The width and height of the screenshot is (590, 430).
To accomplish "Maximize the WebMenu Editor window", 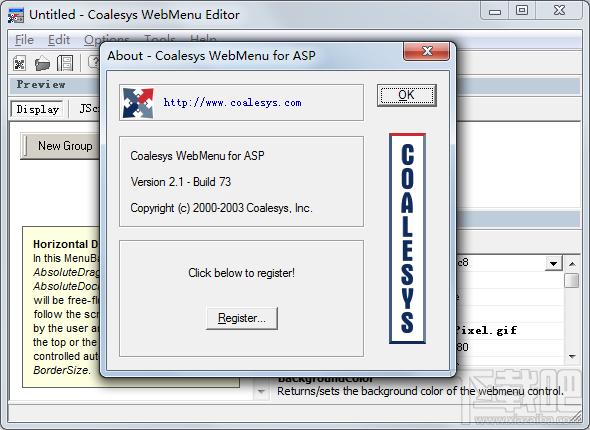I will tap(522, 10).
